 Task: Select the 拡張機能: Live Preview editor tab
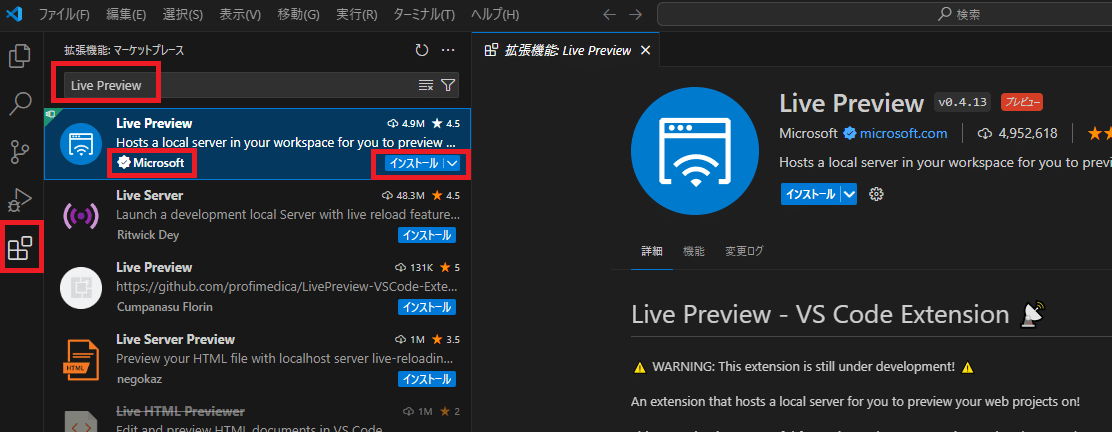point(567,50)
